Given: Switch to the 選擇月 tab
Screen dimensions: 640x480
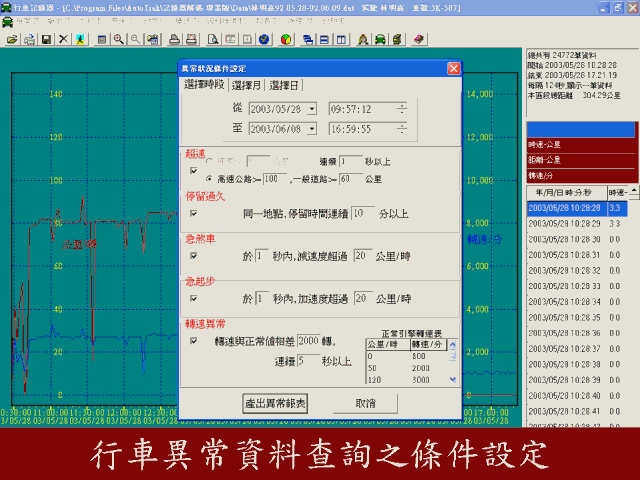Looking at the screenshot, I should (246, 85).
